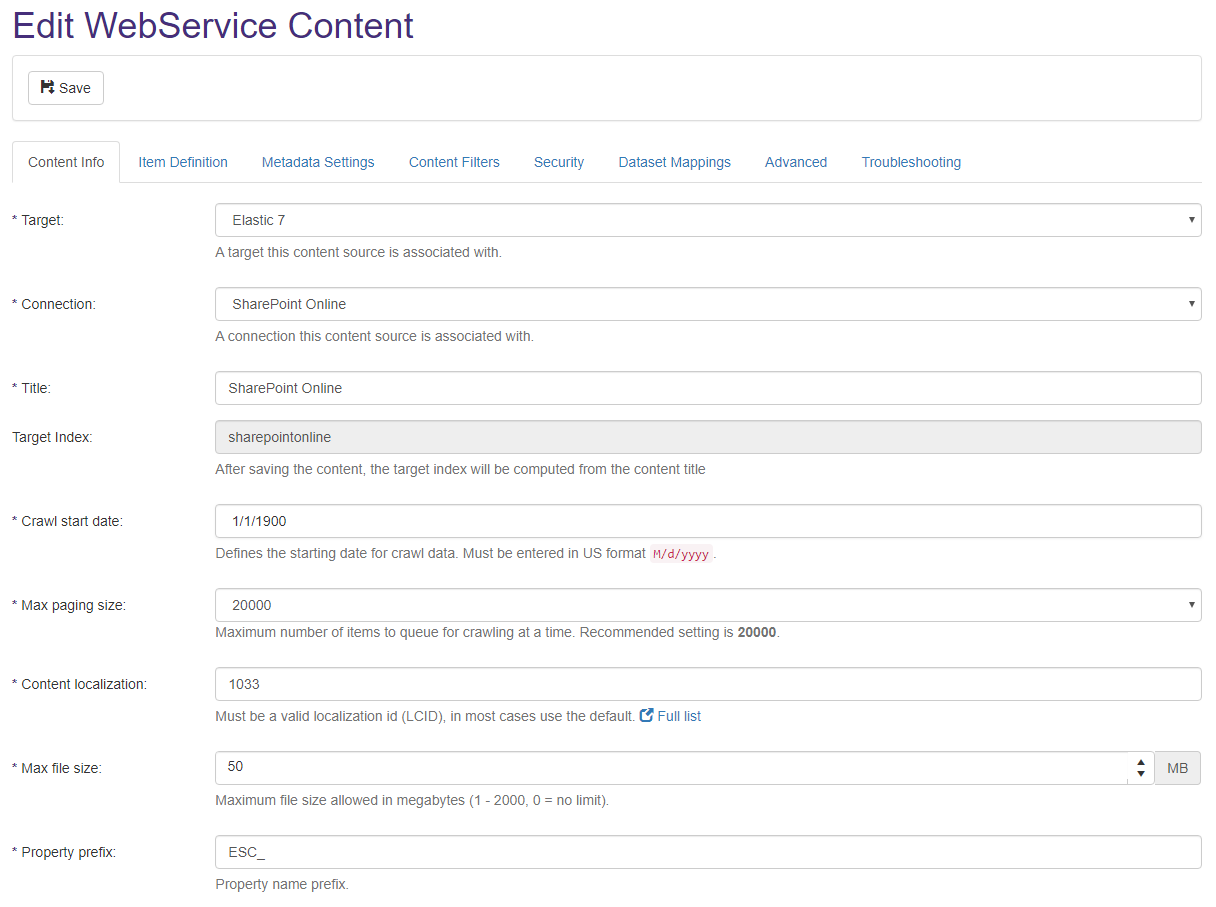The width and height of the screenshot is (1216, 907).
Task: Select the Dataset Mappings tab
Action: click(x=674, y=162)
